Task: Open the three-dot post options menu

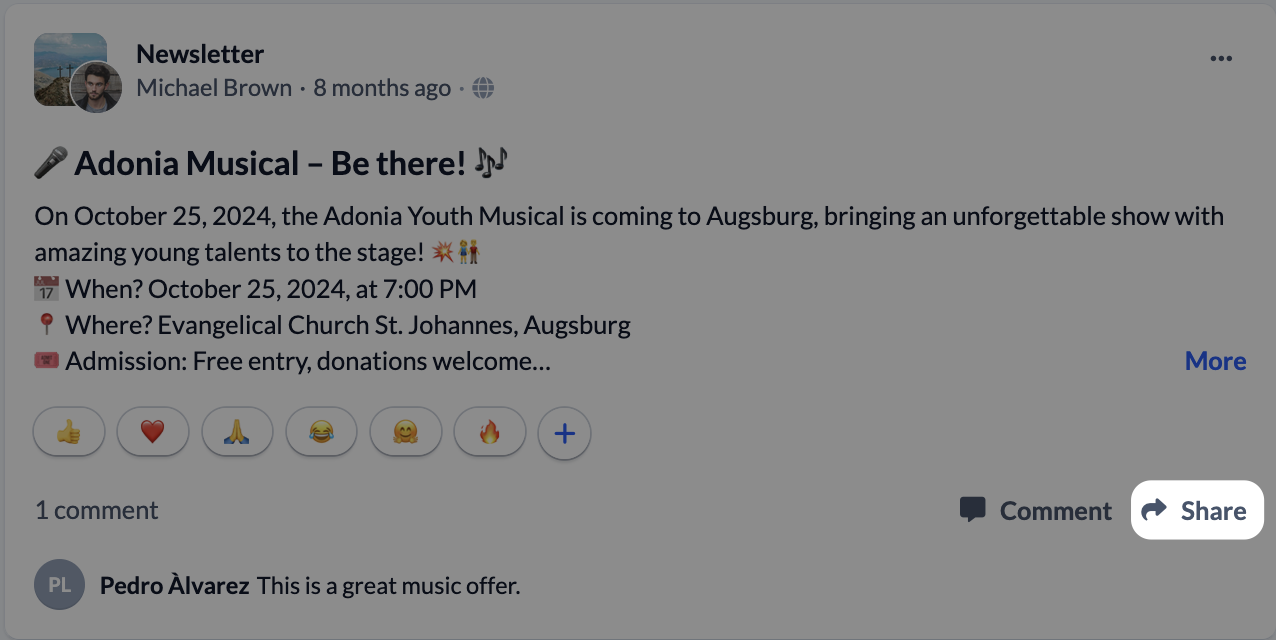Action: [1221, 59]
